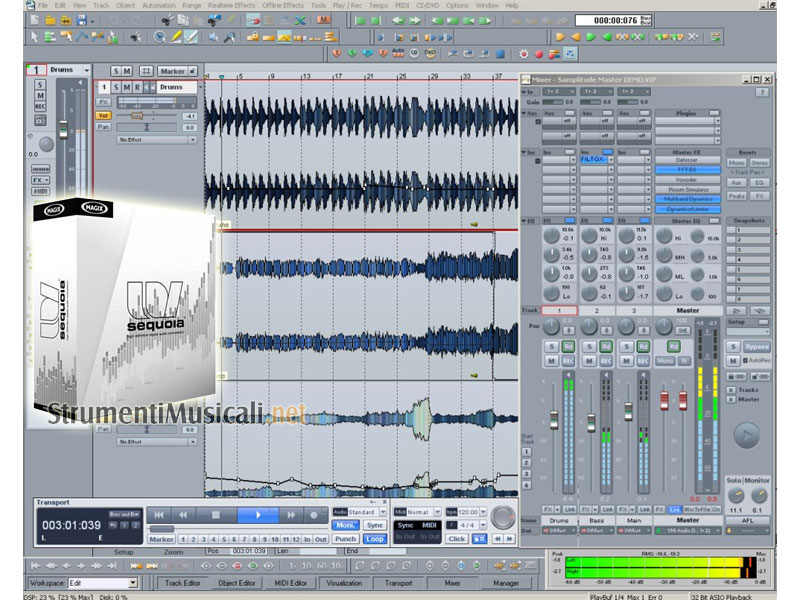
Task: Click the large play button in Mixer
Action: point(747,435)
